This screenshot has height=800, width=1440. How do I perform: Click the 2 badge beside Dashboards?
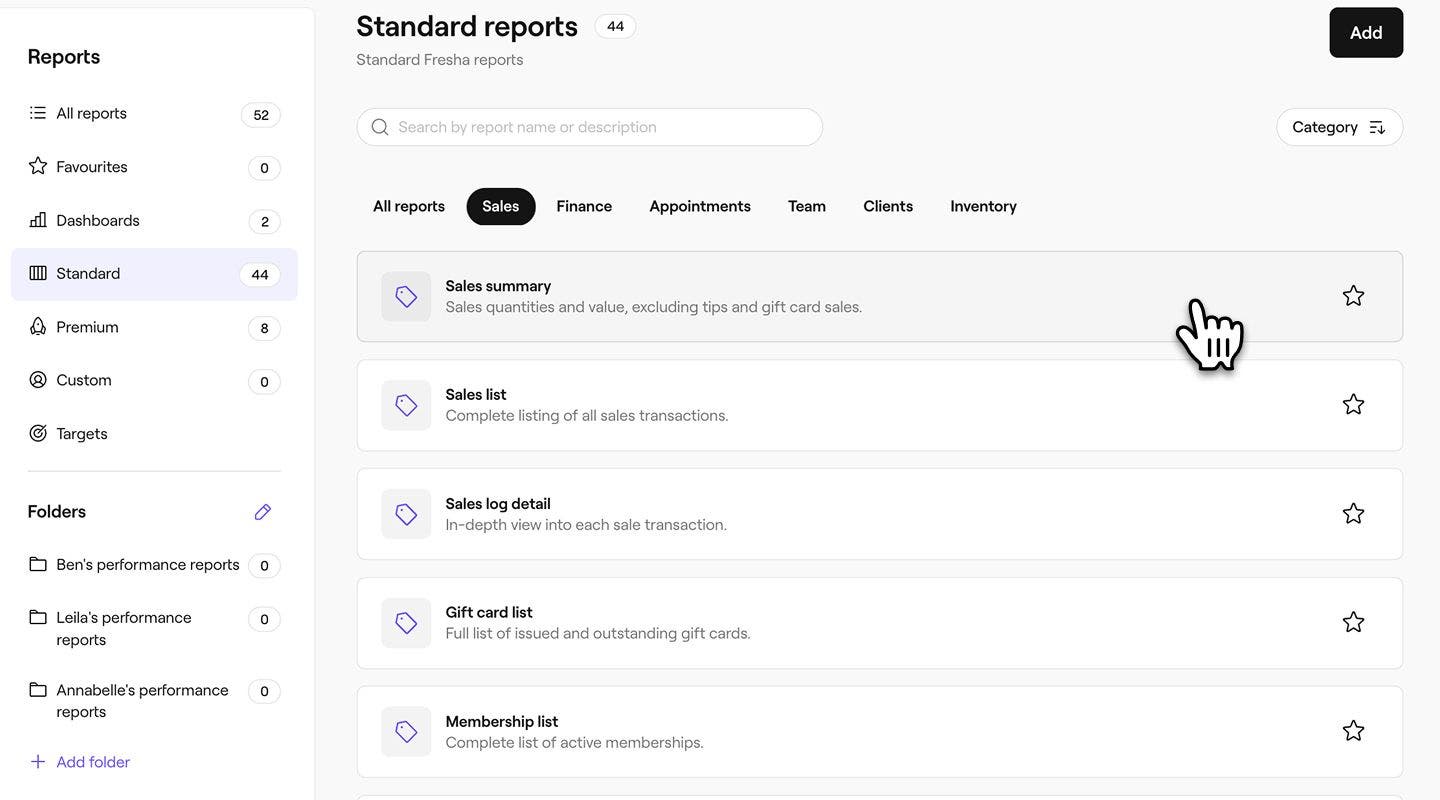[264, 222]
